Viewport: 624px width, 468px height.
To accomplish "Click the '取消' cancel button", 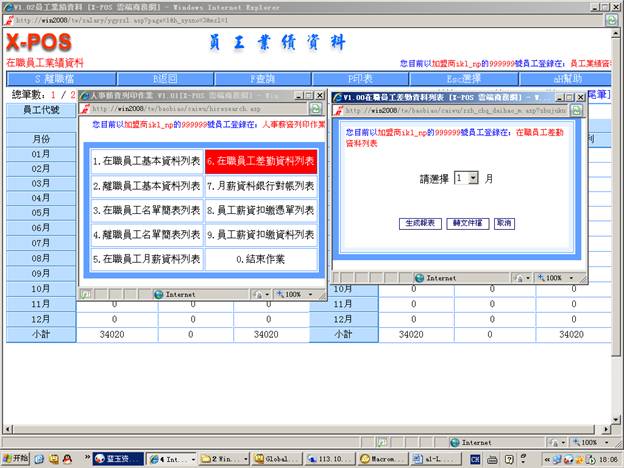I will tap(503, 223).
